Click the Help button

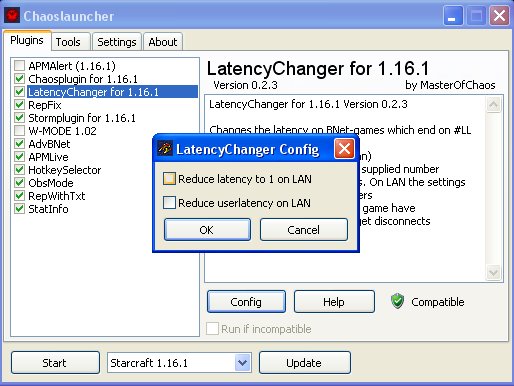[334, 302]
